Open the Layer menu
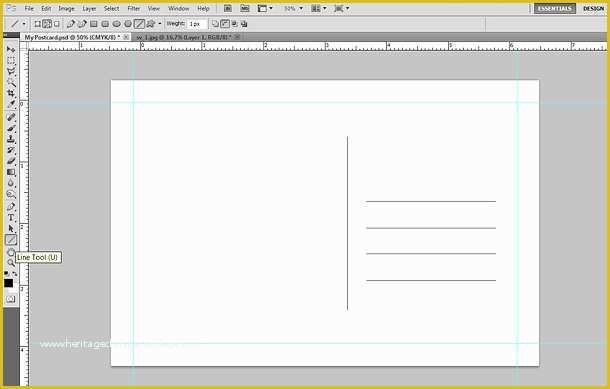 pyautogui.click(x=89, y=8)
